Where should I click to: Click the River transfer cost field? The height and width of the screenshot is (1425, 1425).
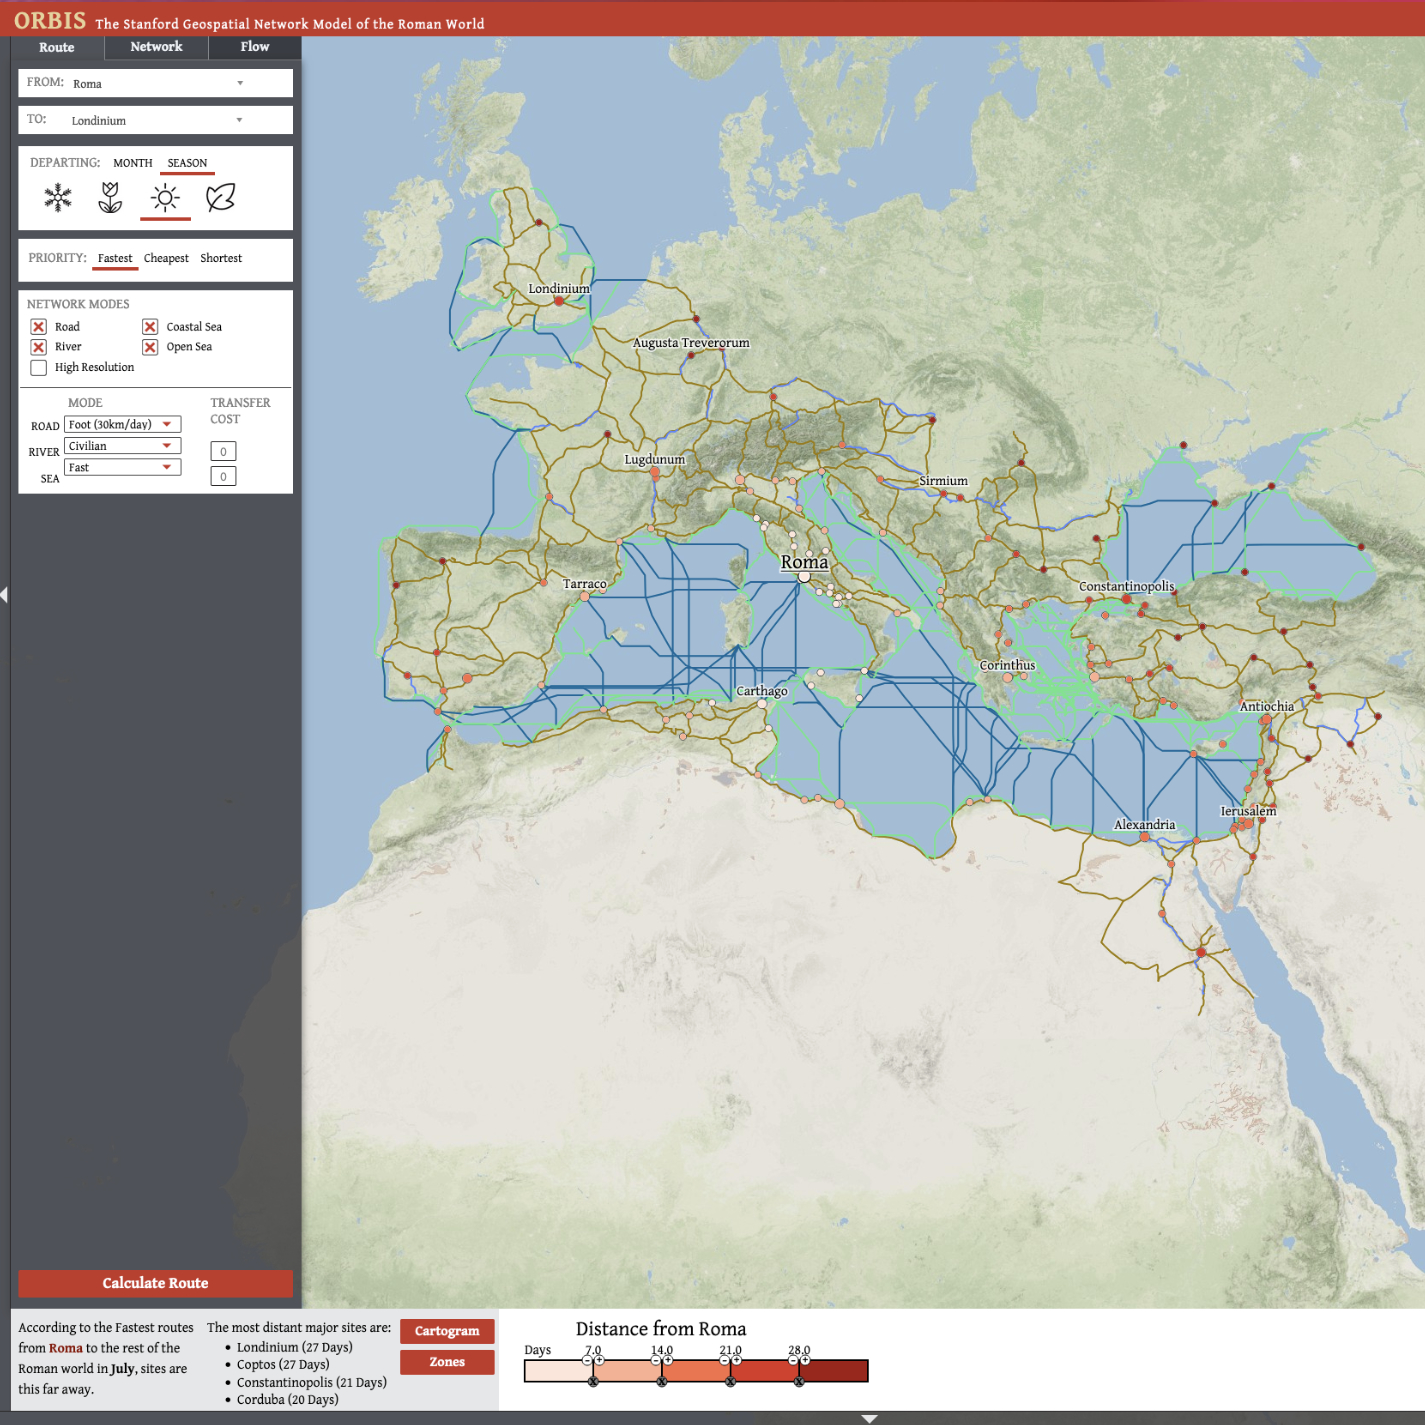[223, 452]
